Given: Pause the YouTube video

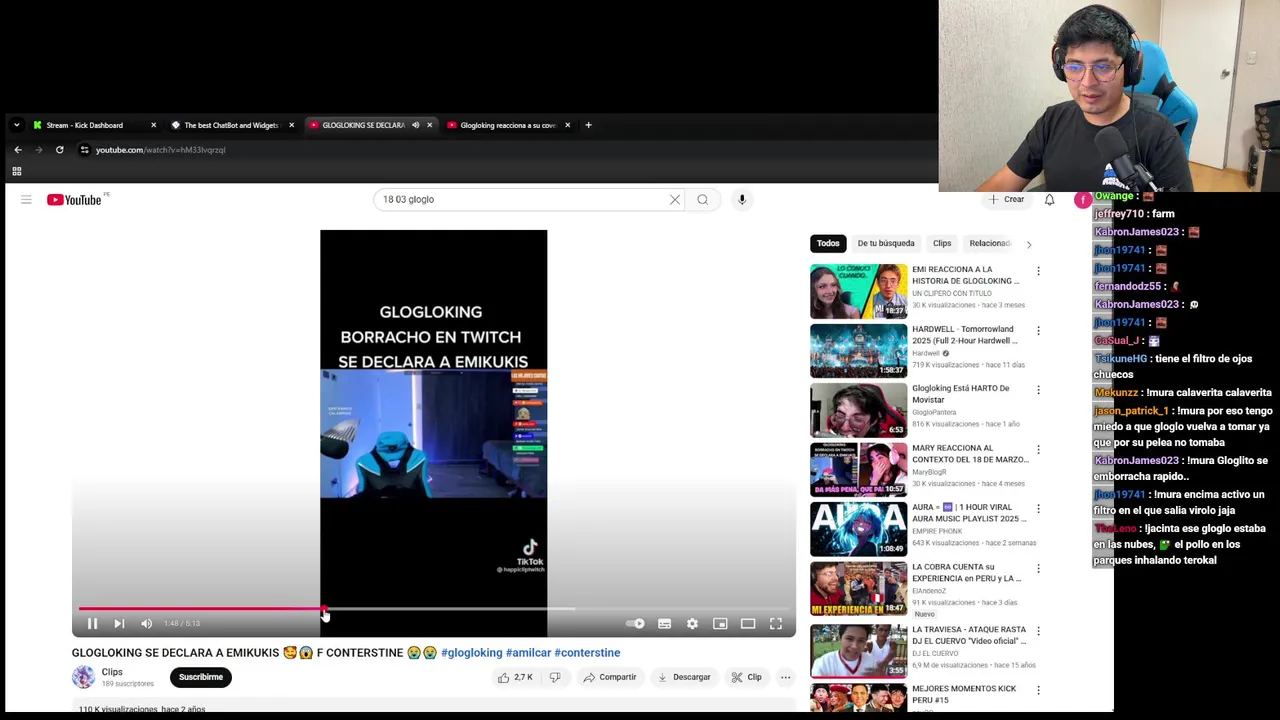Looking at the screenshot, I should pyautogui.click(x=92, y=624).
